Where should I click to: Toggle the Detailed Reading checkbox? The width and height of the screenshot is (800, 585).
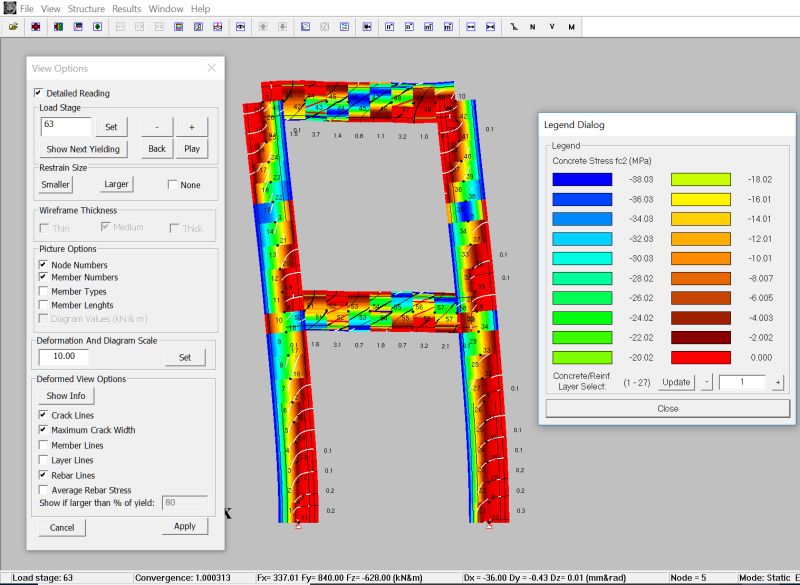pyautogui.click(x=38, y=92)
